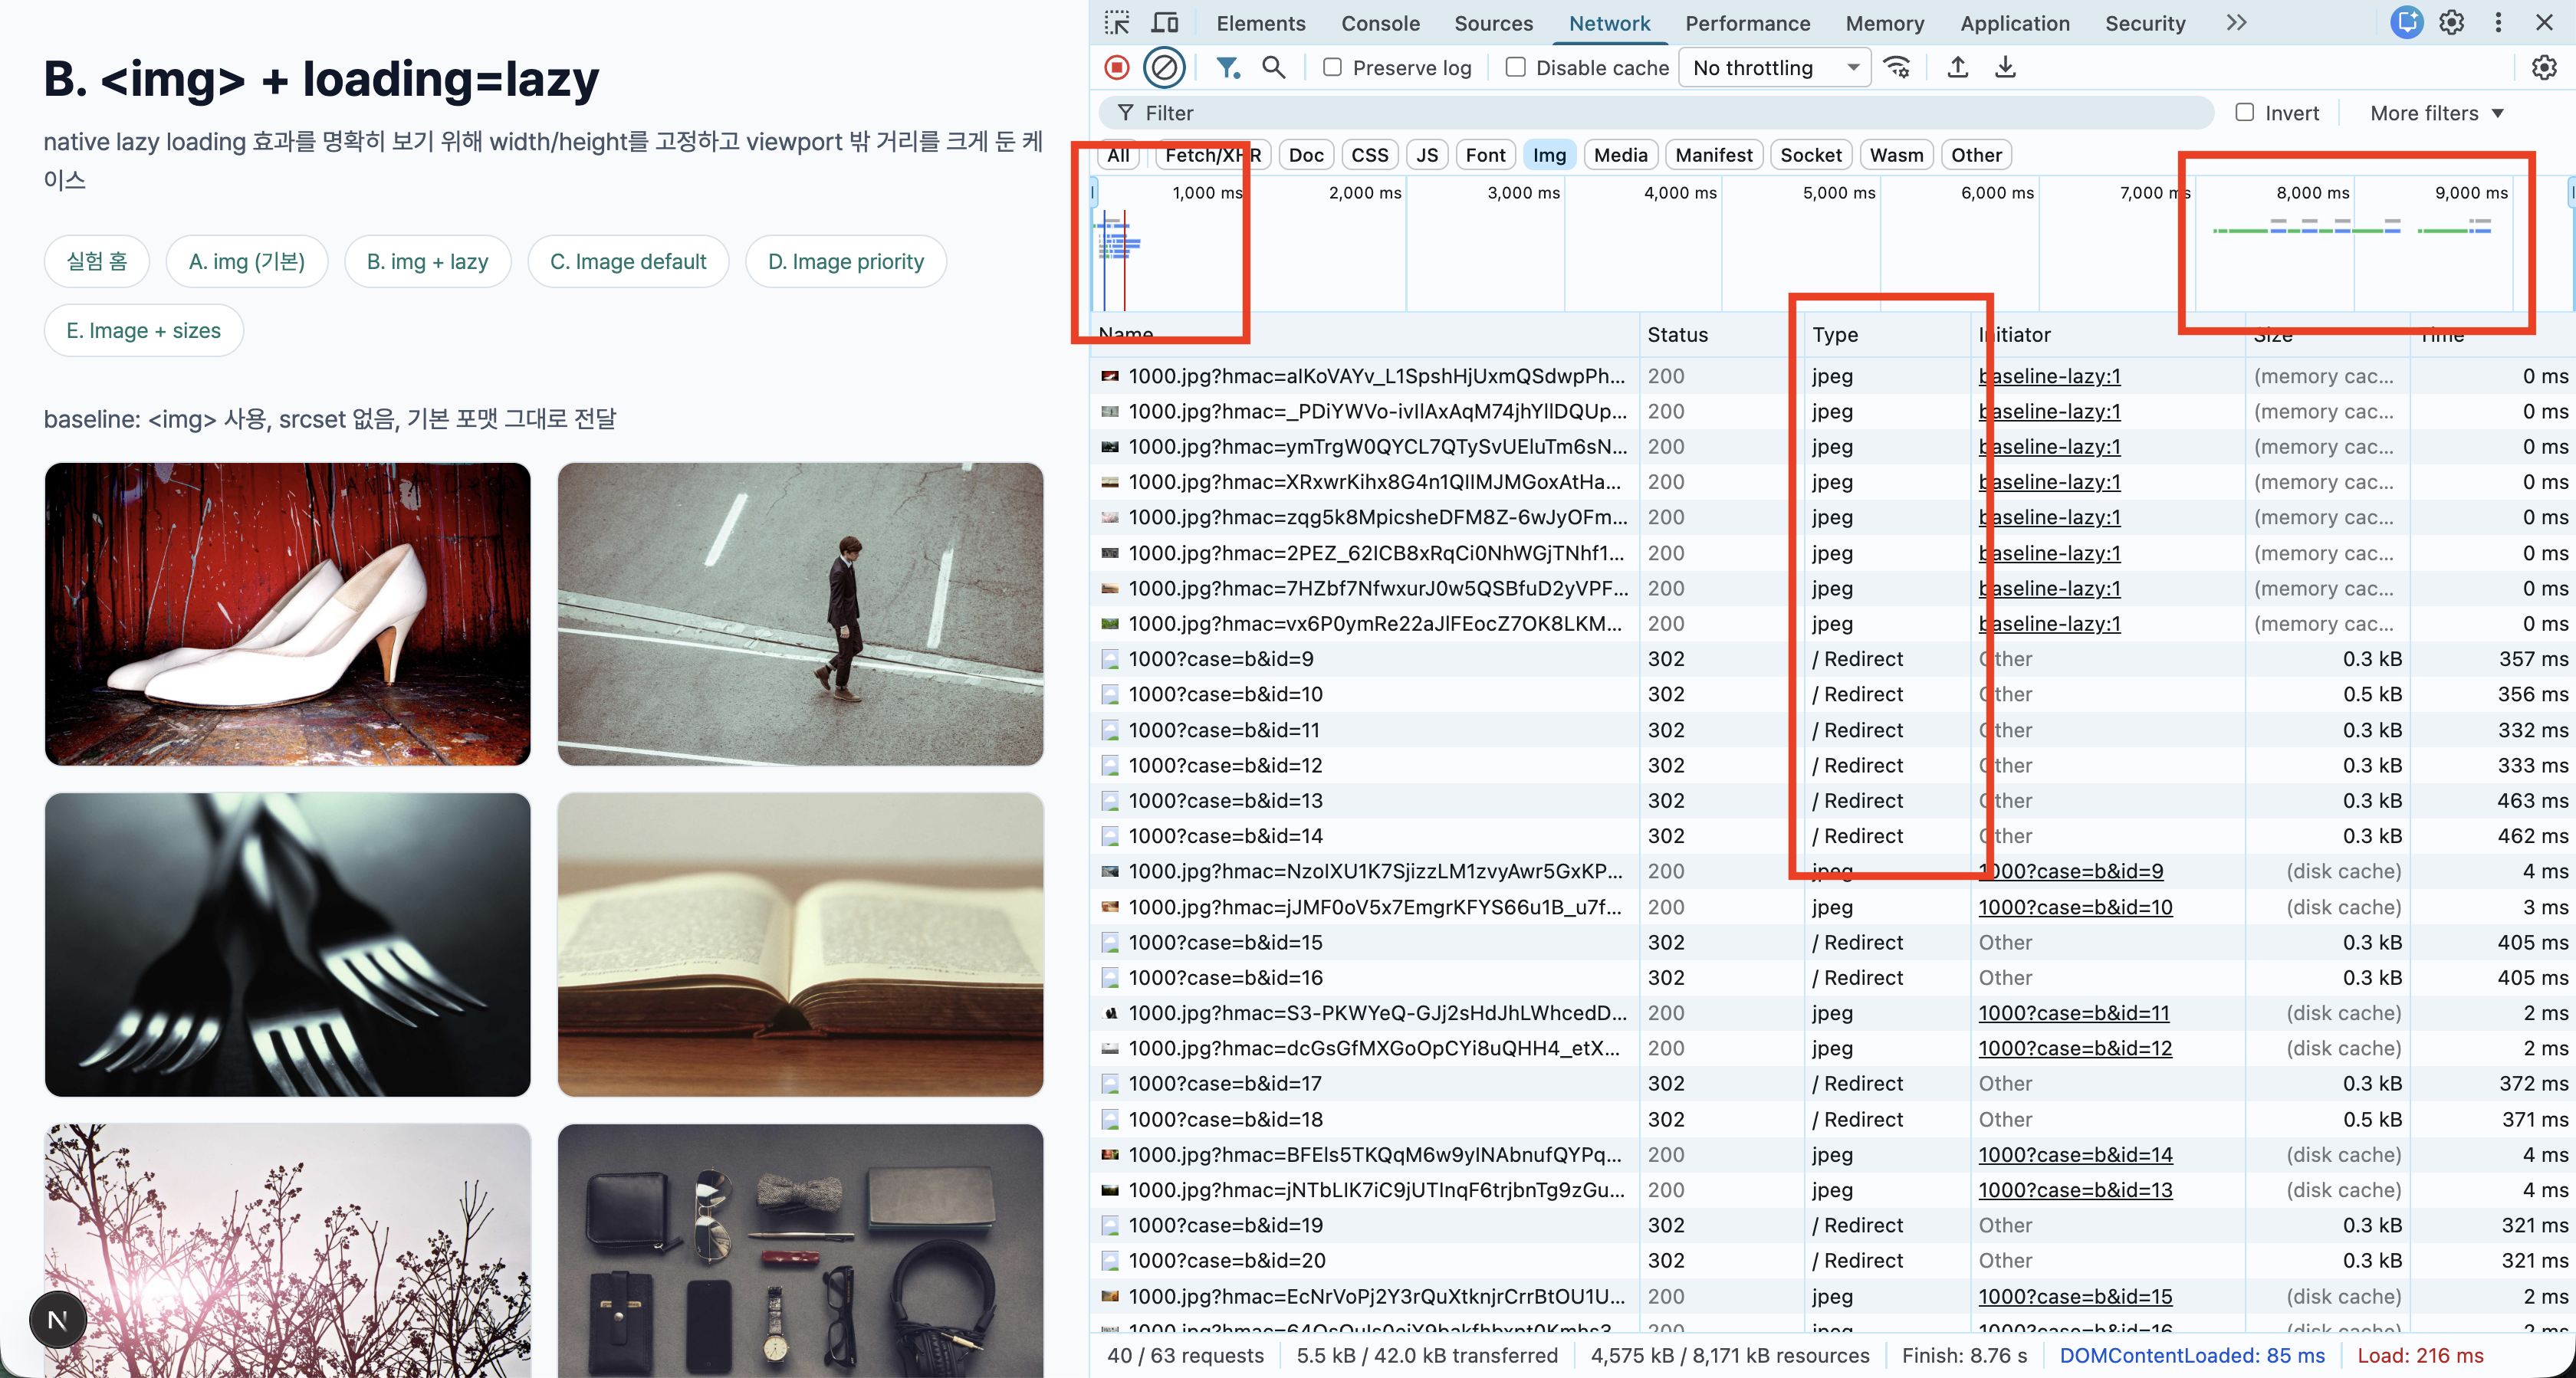Click the import HAR upload icon
The image size is (2576, 1378).
pyautogui.click(x=1958, y=67)
